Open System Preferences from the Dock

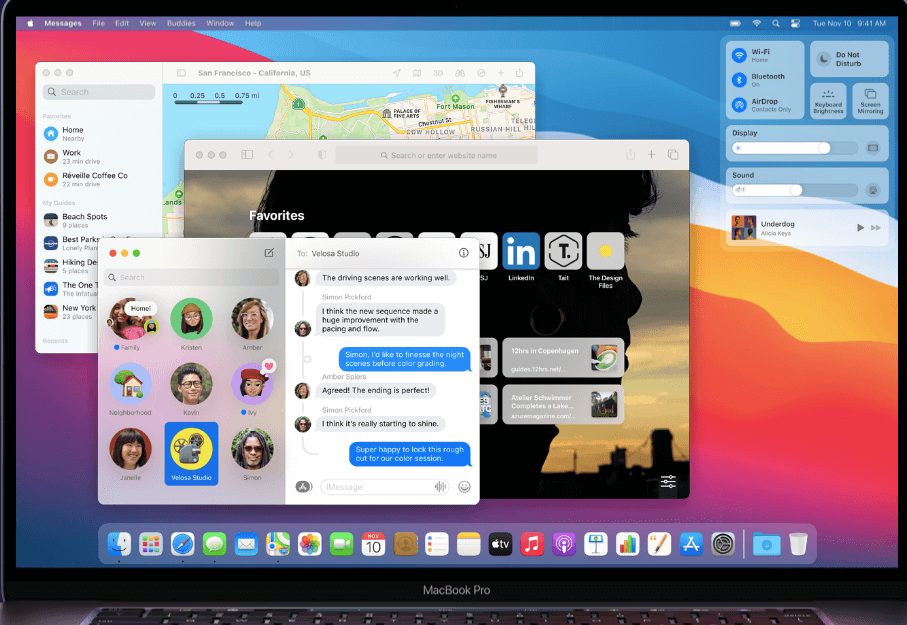(723, 544)
